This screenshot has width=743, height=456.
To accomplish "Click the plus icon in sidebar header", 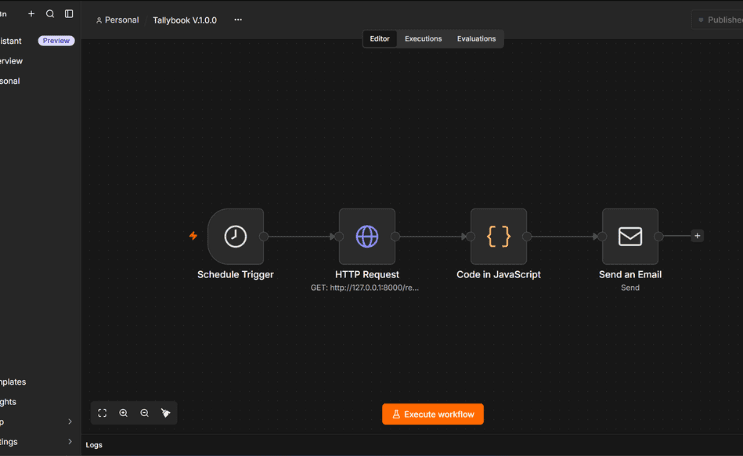I will (x=31, y=14).
